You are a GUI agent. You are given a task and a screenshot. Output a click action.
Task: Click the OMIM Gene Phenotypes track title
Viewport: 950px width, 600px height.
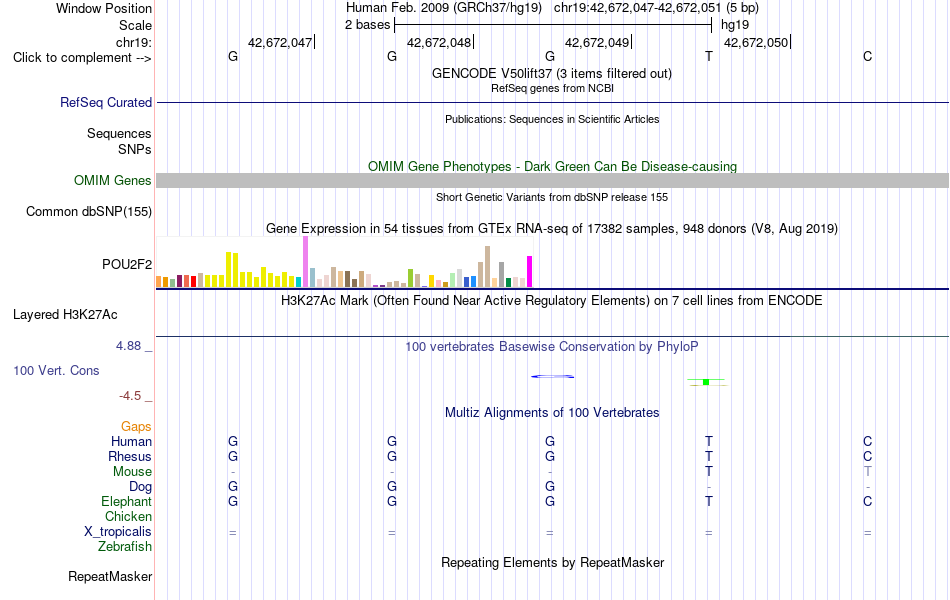point(552,167)
